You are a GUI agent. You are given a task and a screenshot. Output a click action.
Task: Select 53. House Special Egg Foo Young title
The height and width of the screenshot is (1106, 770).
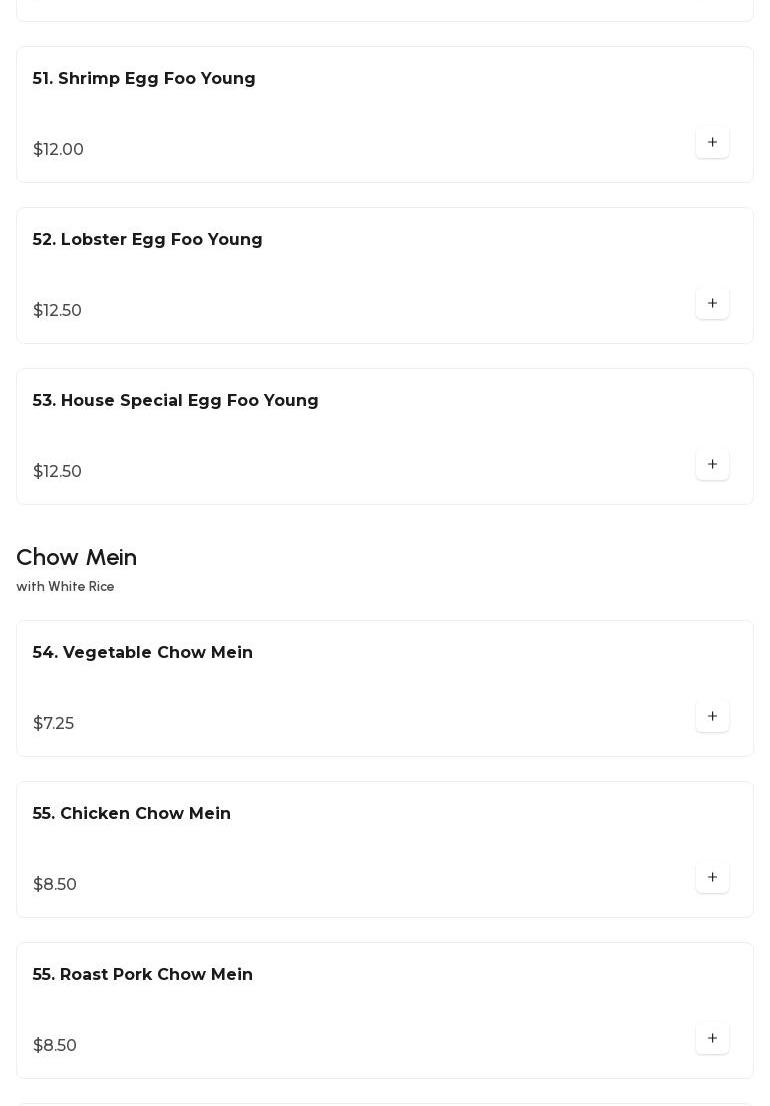point(175,401)
